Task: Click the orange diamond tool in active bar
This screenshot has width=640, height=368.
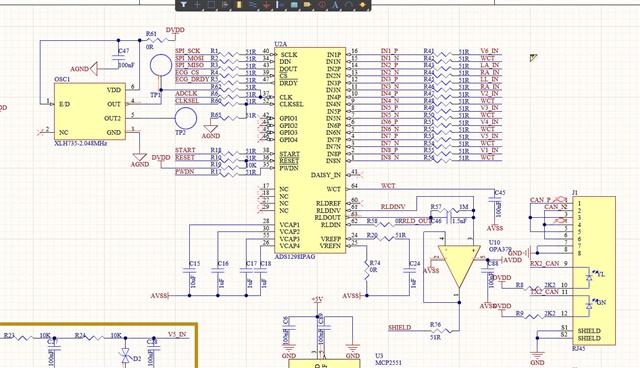Action: coord(362,4)
